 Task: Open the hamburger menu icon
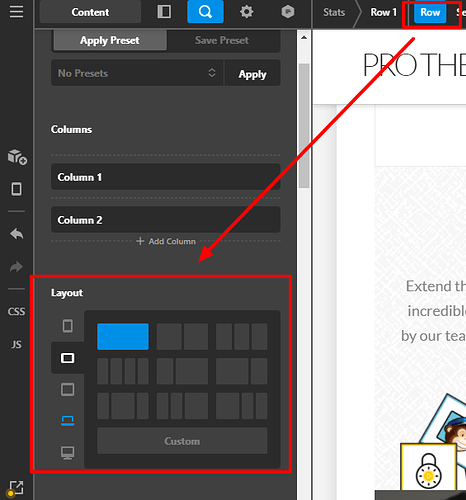point(16,12)
